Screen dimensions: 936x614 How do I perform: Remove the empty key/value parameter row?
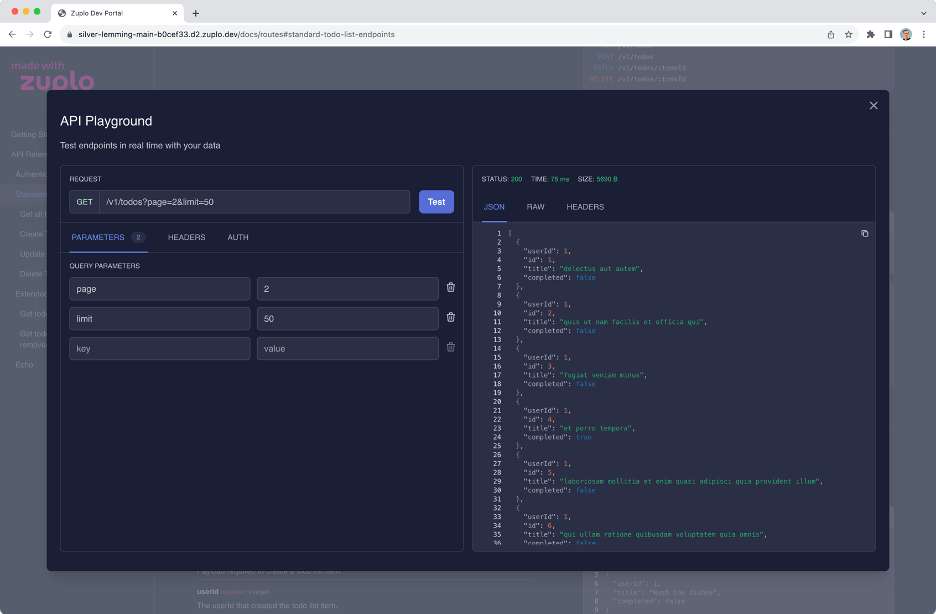click(x=451, y=347)
